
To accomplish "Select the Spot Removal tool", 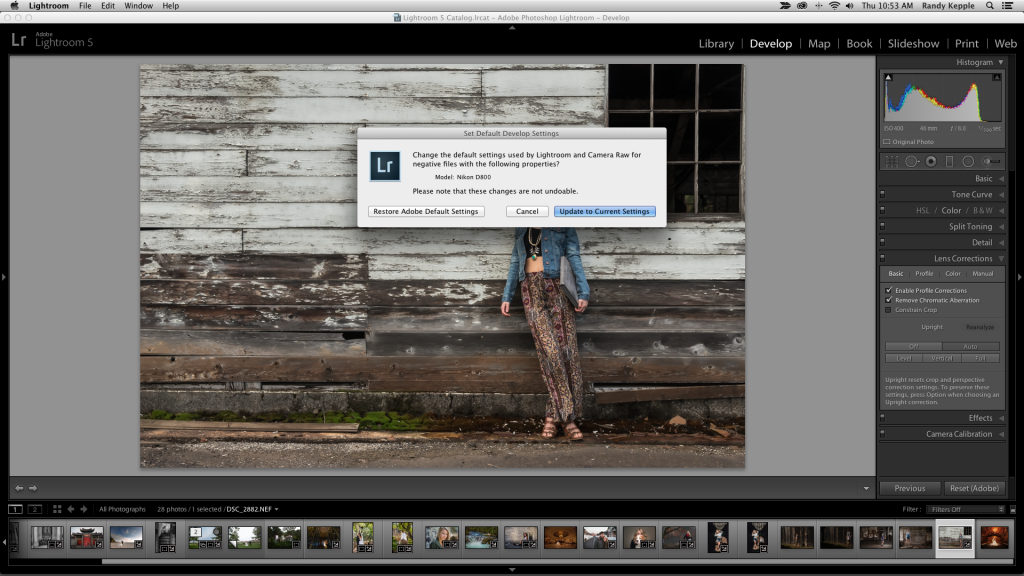I will tap(912, 161).
